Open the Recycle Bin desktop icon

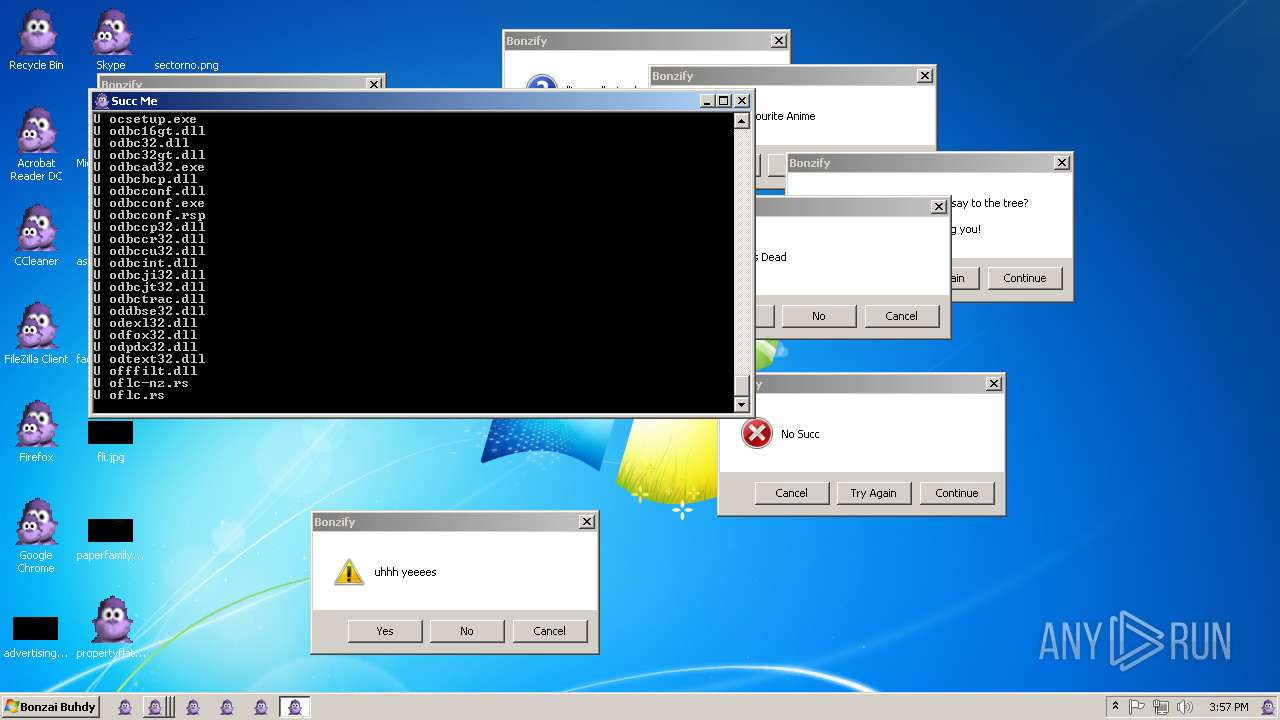(36, 40)
